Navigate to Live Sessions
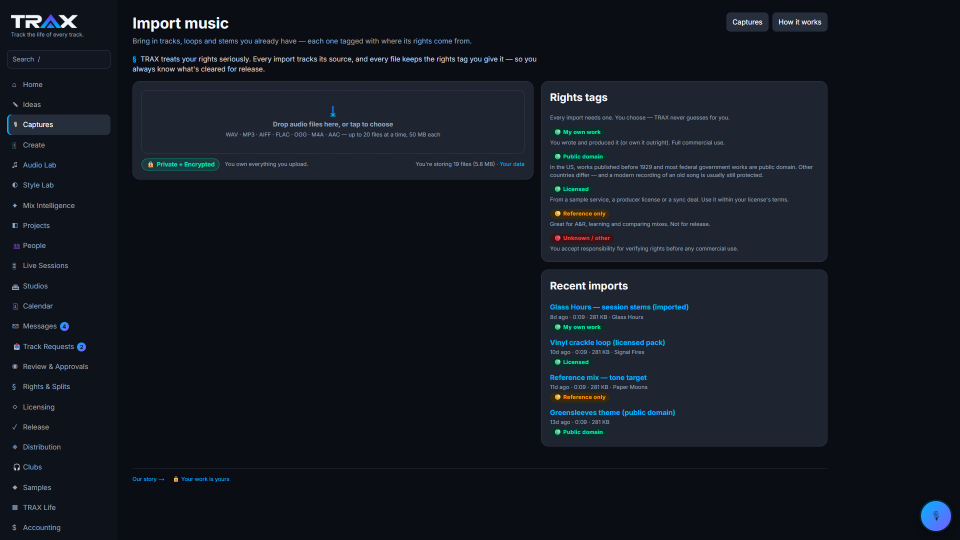 click(x=59, y=266)
